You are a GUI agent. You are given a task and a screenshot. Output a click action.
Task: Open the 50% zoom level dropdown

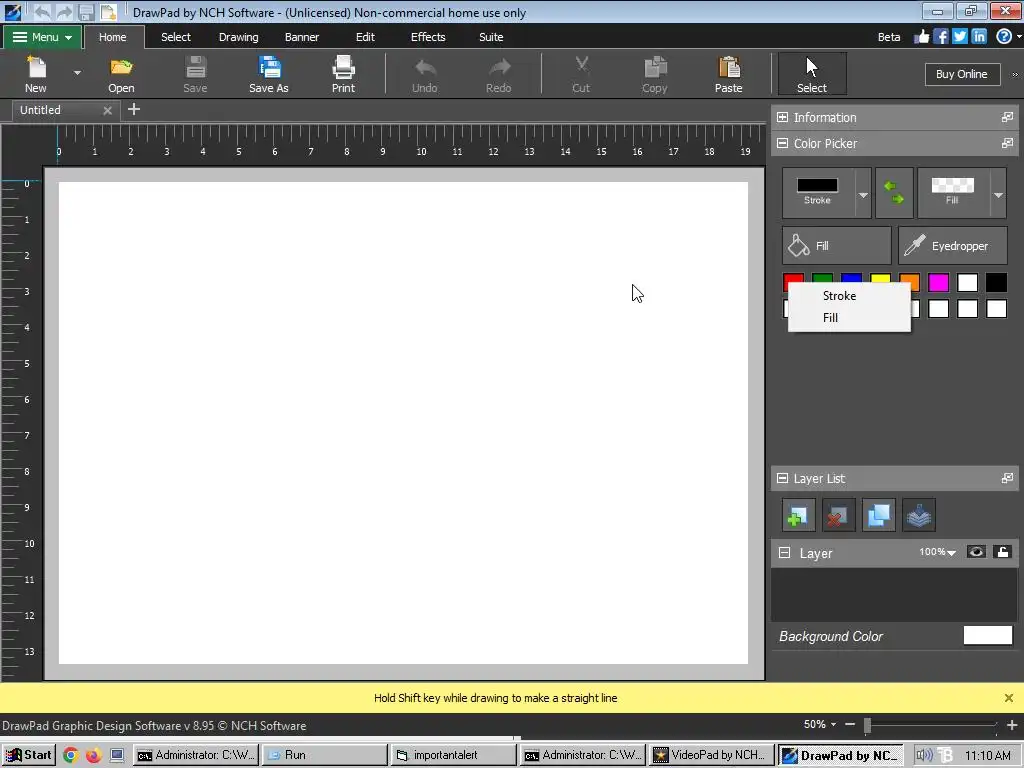[x=820, y=724]
